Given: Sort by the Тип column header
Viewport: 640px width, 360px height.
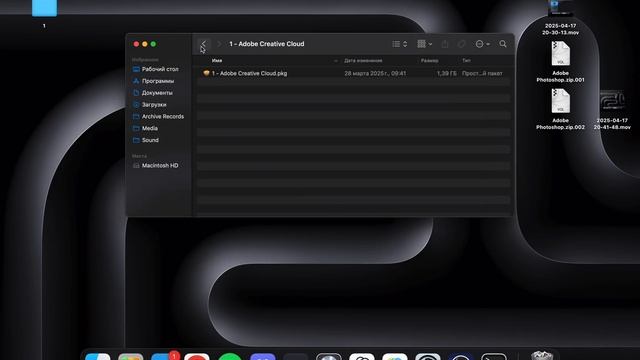Looking at the screenshot, I should [466, 60].
